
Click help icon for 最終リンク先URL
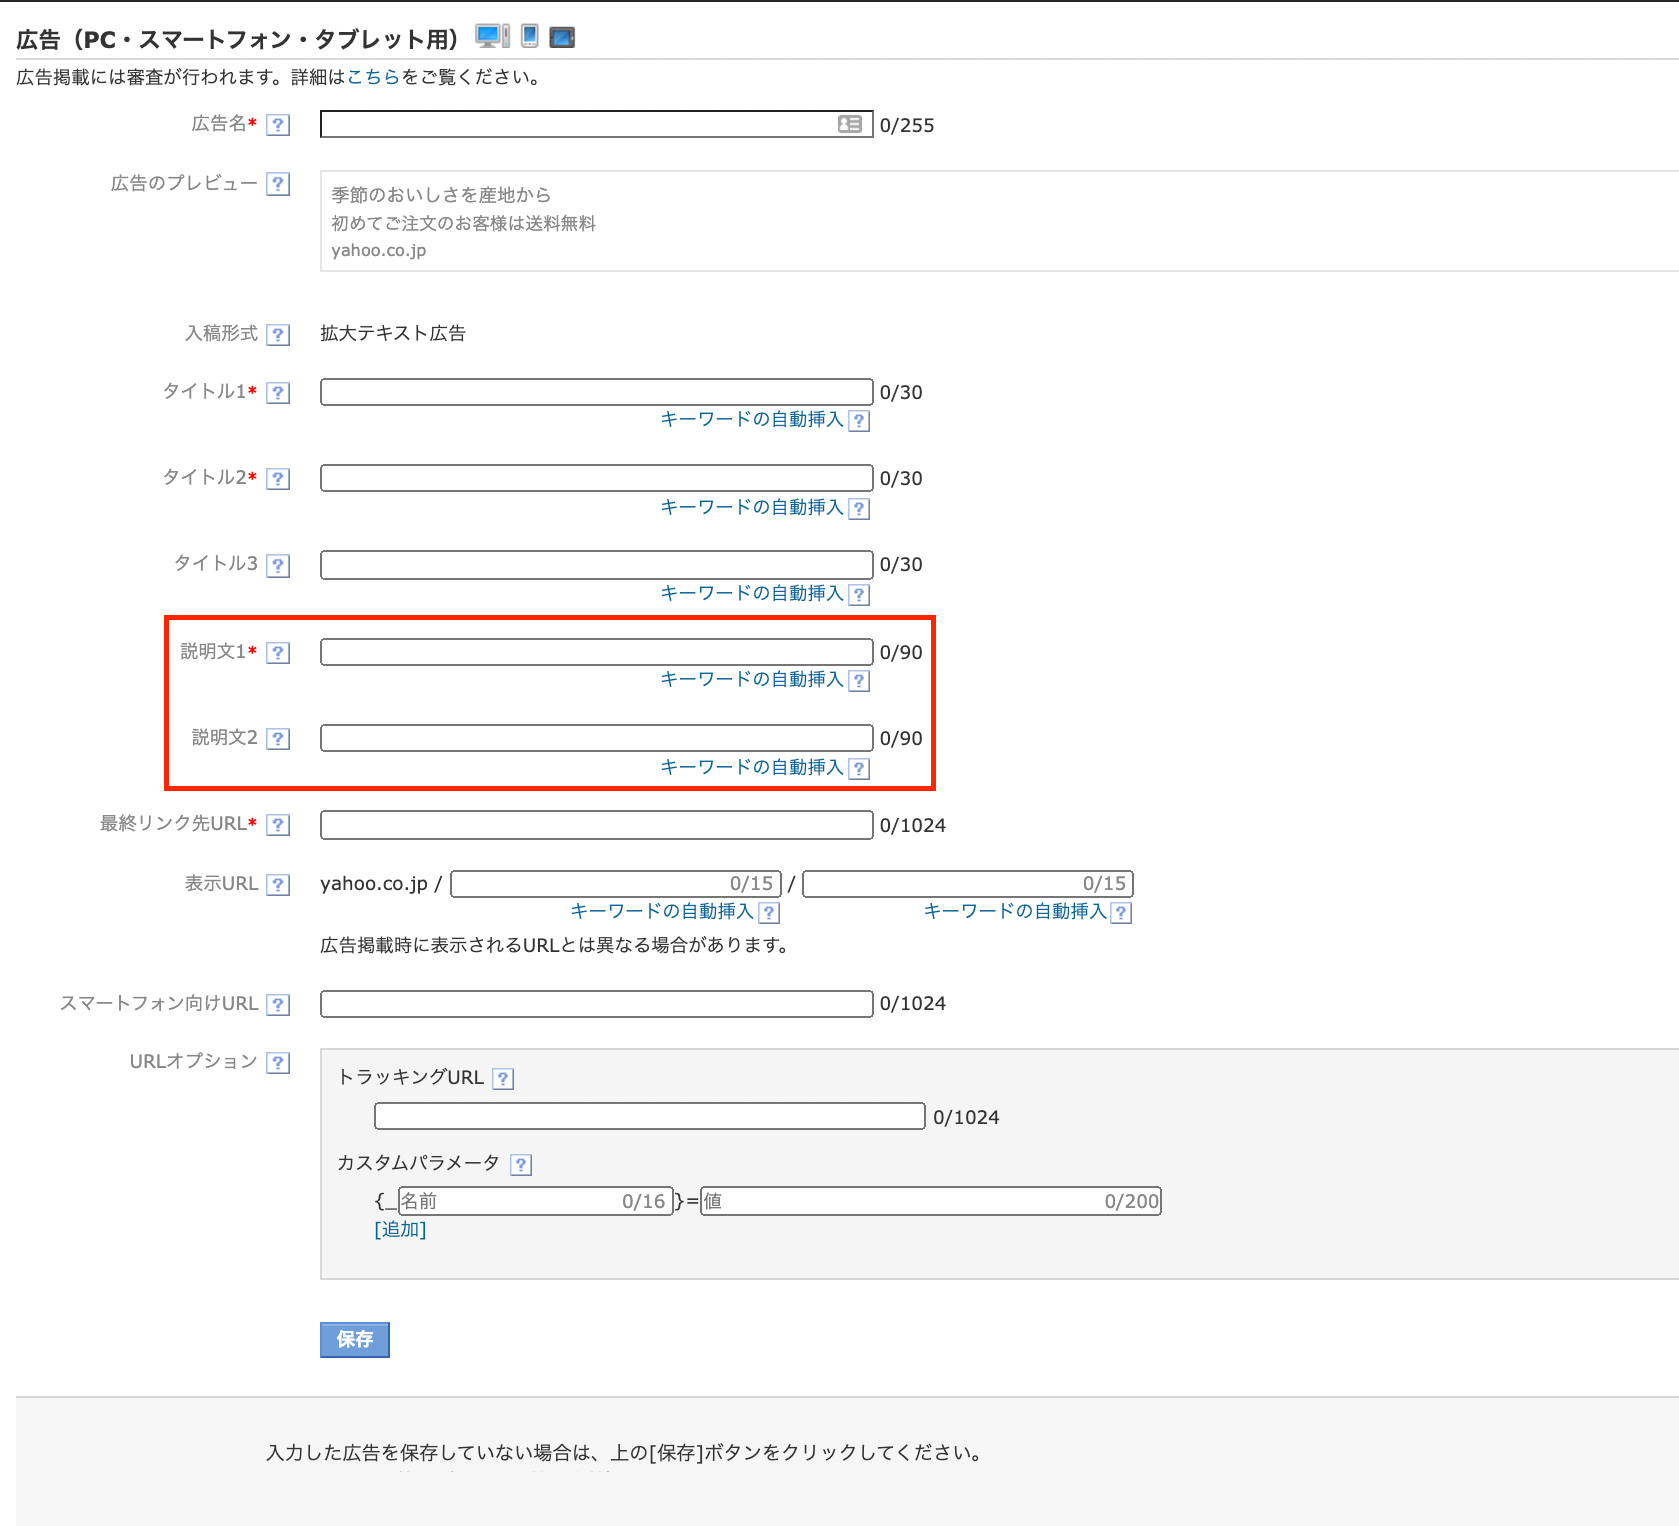point(279,824)
